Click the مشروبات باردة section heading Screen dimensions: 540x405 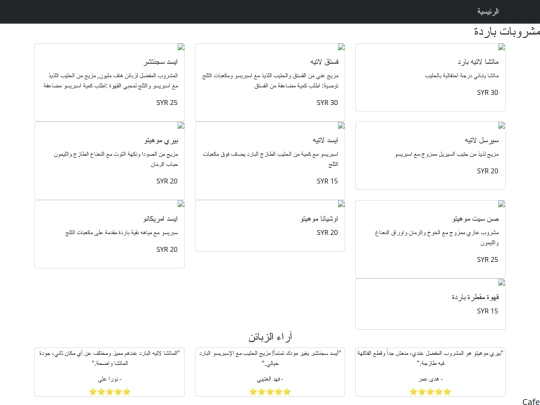click(x=507, y=31)
